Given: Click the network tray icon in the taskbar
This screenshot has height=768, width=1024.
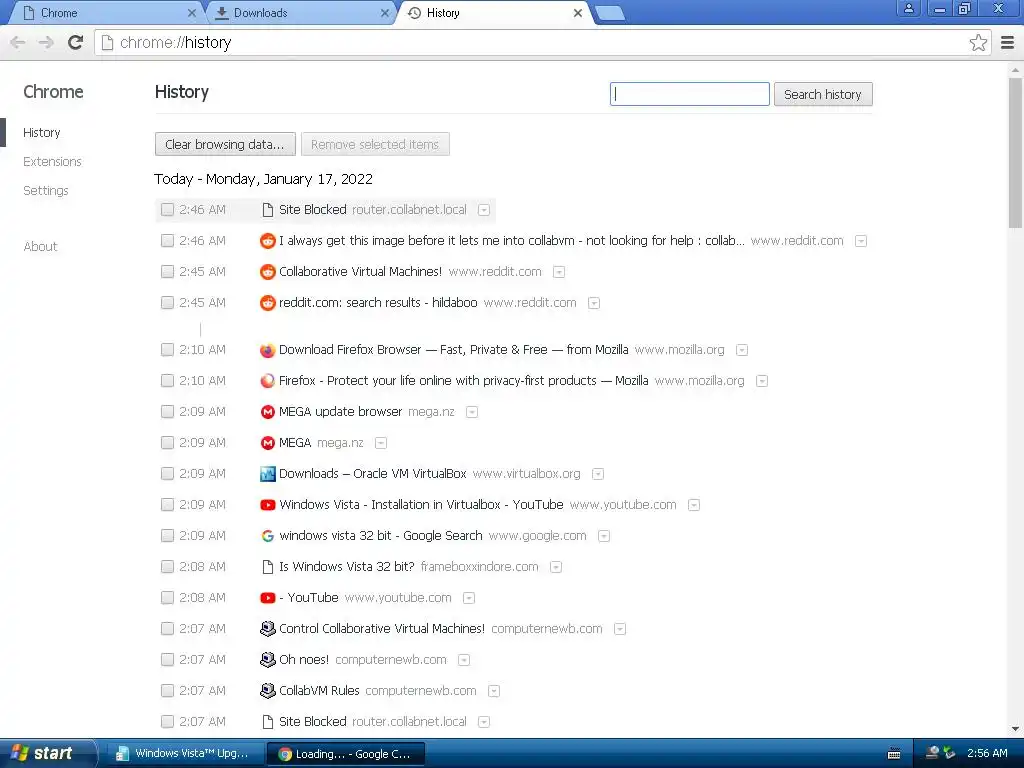Looking at the screenshot, I should coord(933,753).
